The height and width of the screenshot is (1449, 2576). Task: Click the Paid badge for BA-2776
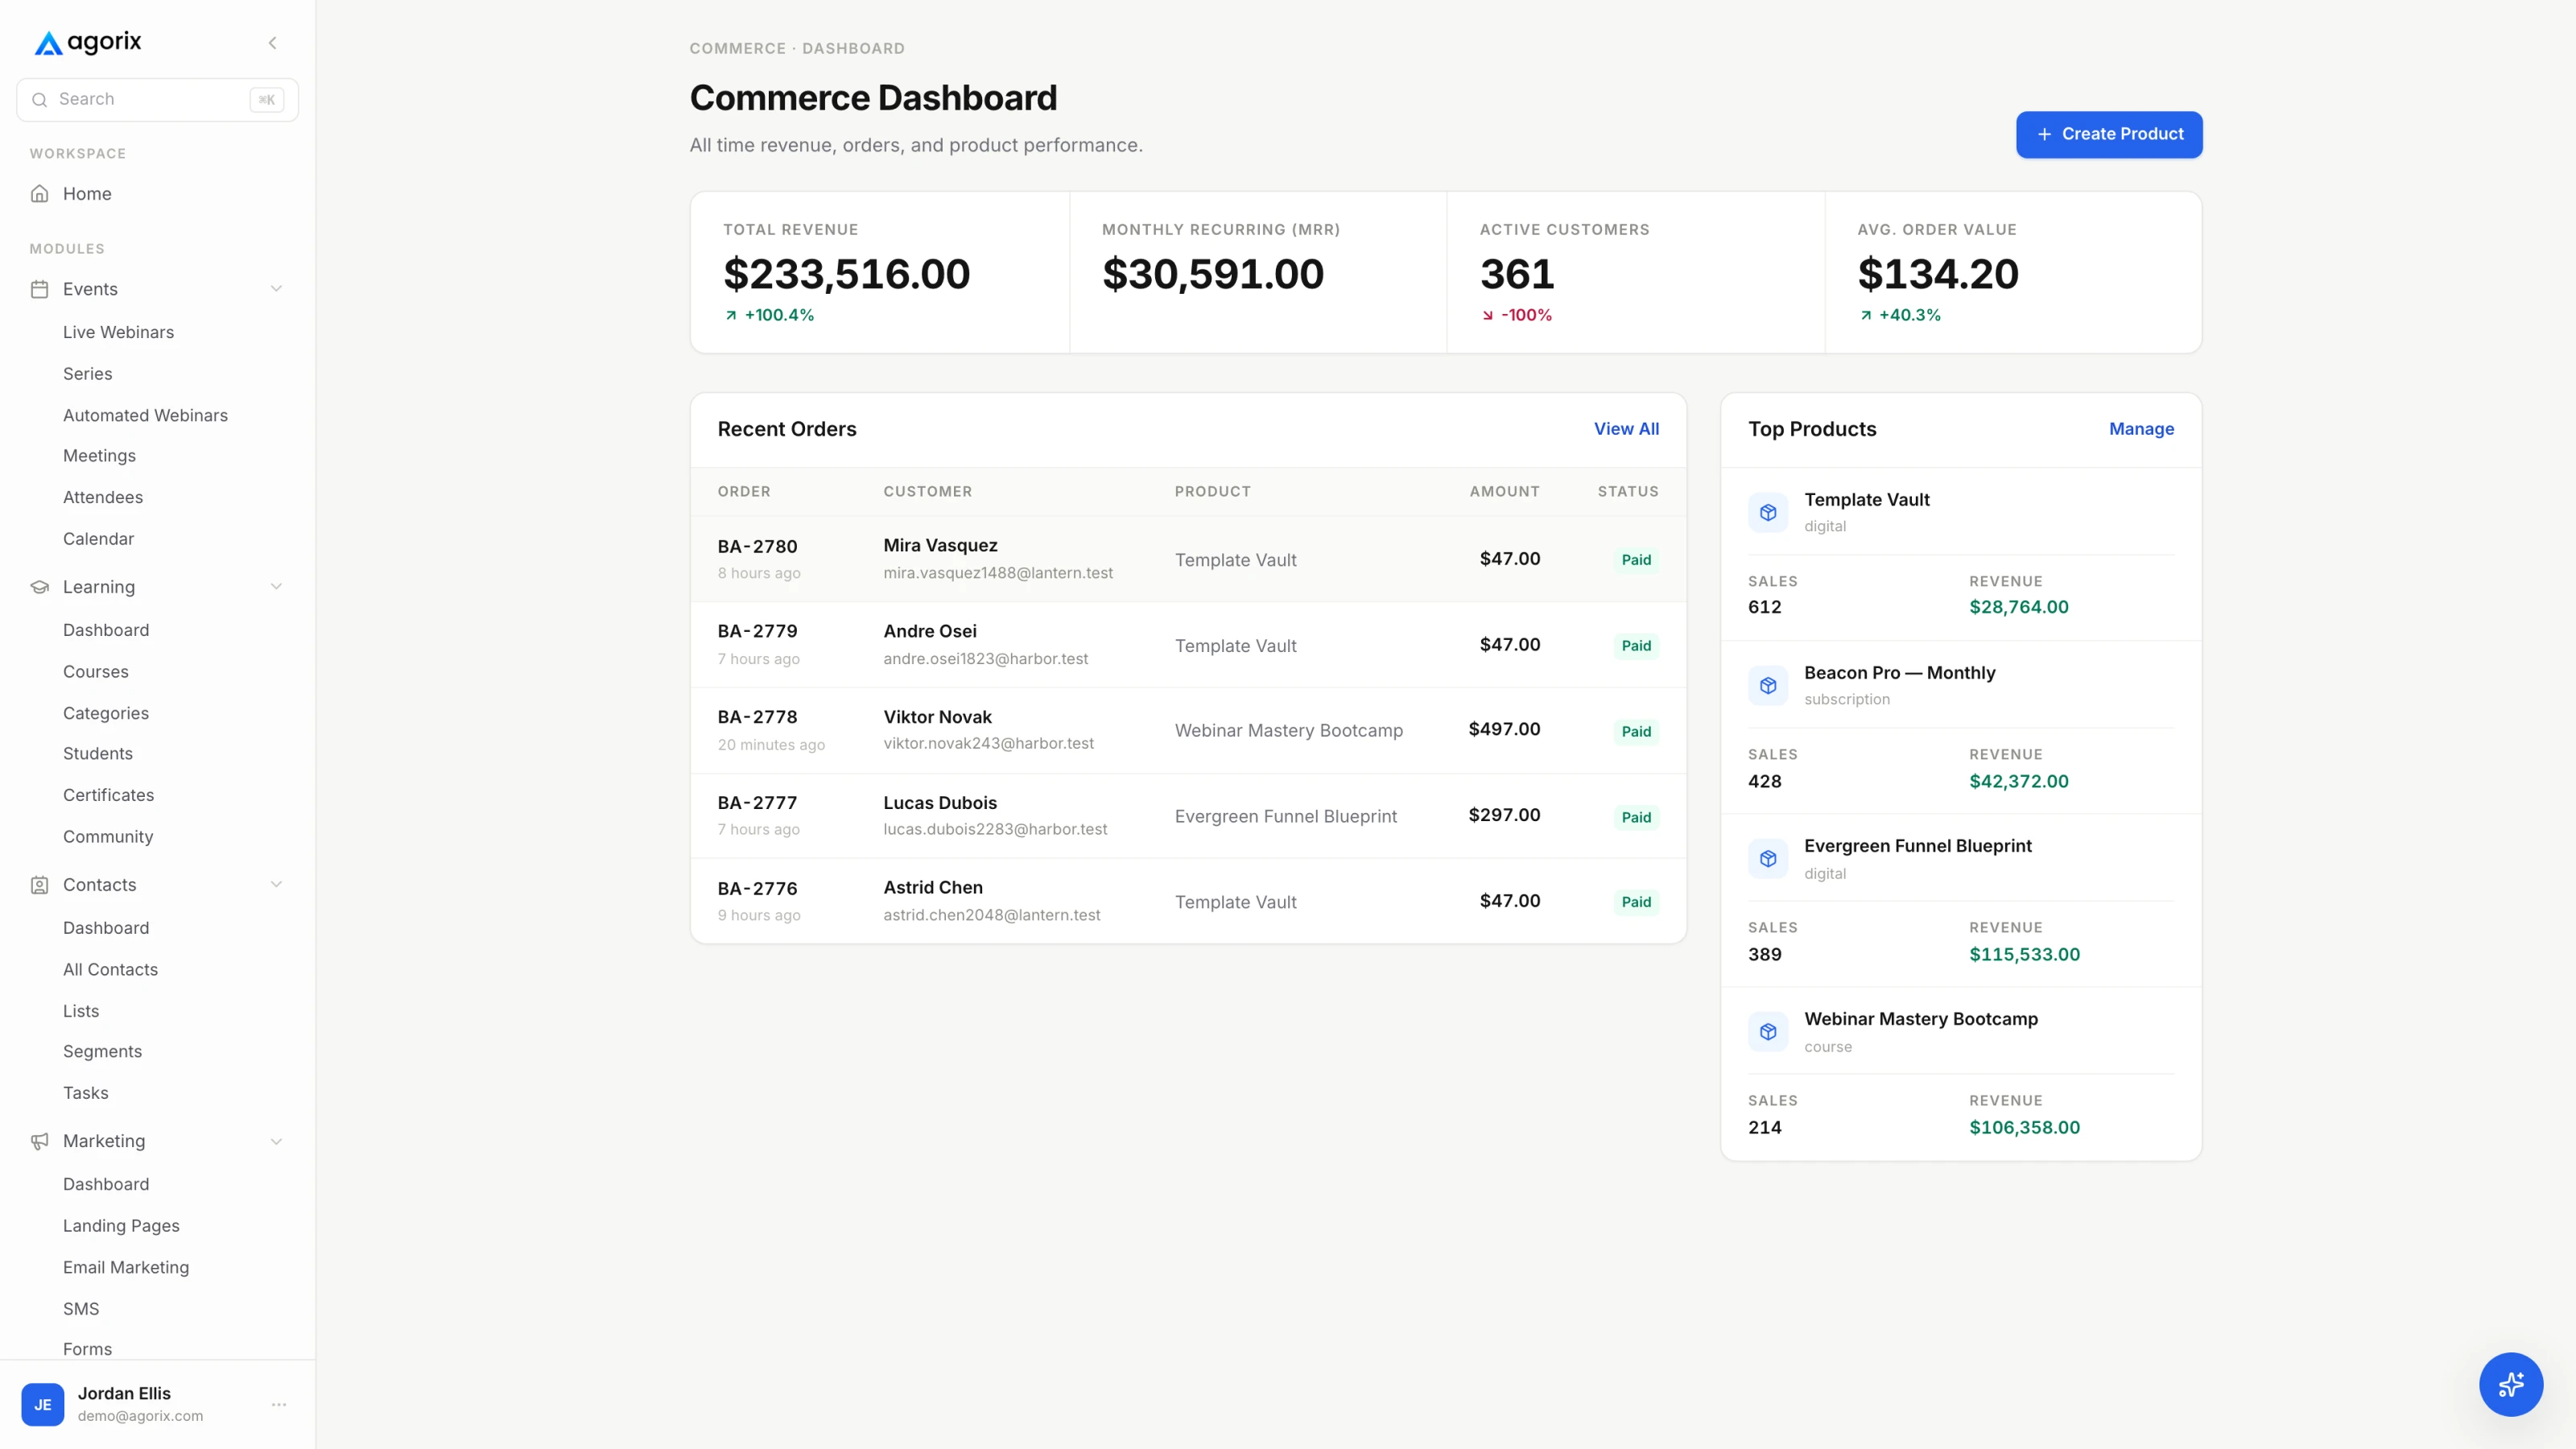(1636, 902)
